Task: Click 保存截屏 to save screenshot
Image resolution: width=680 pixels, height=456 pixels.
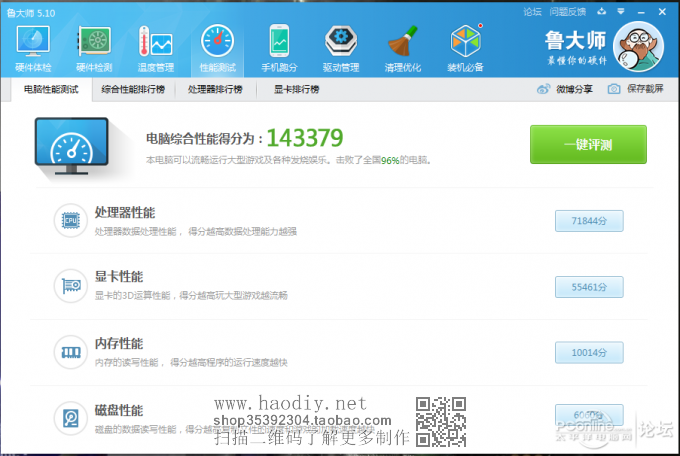Action: point(635,89)
